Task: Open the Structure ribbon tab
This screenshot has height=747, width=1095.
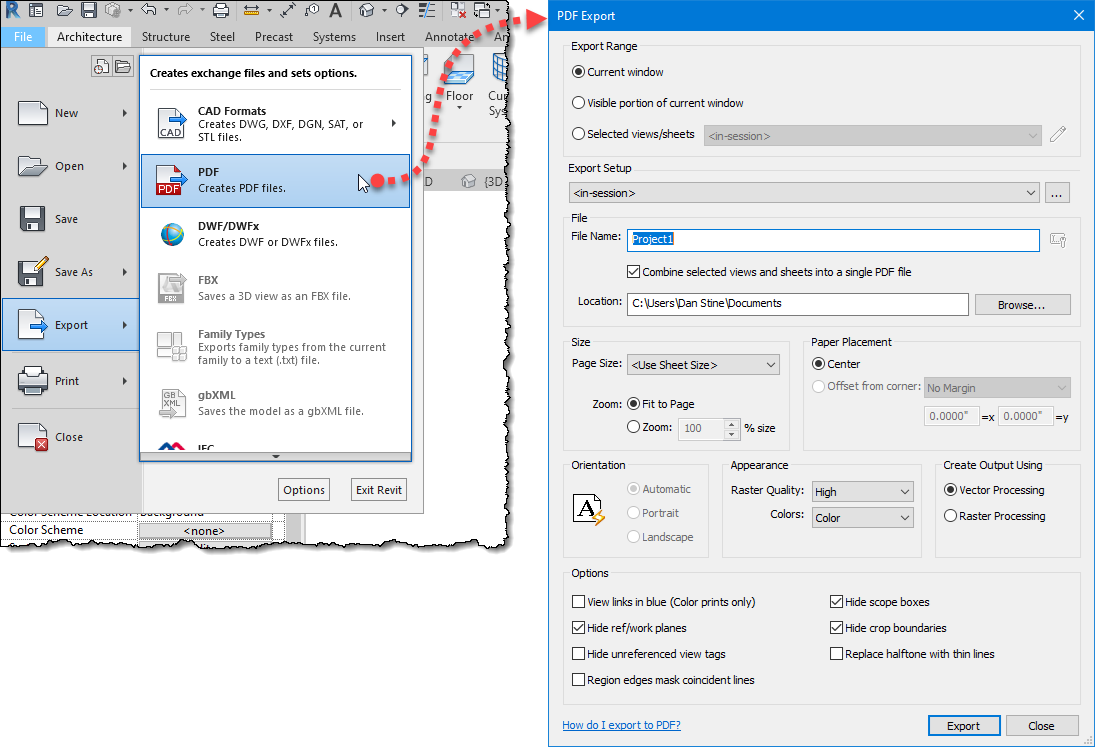Action: [166, 37]
